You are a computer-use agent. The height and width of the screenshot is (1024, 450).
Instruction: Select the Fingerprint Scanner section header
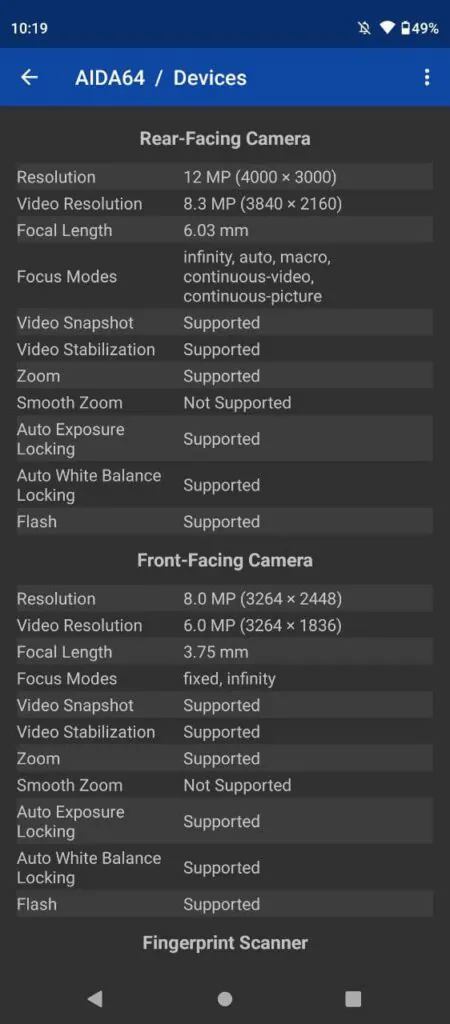pos(225,943)
